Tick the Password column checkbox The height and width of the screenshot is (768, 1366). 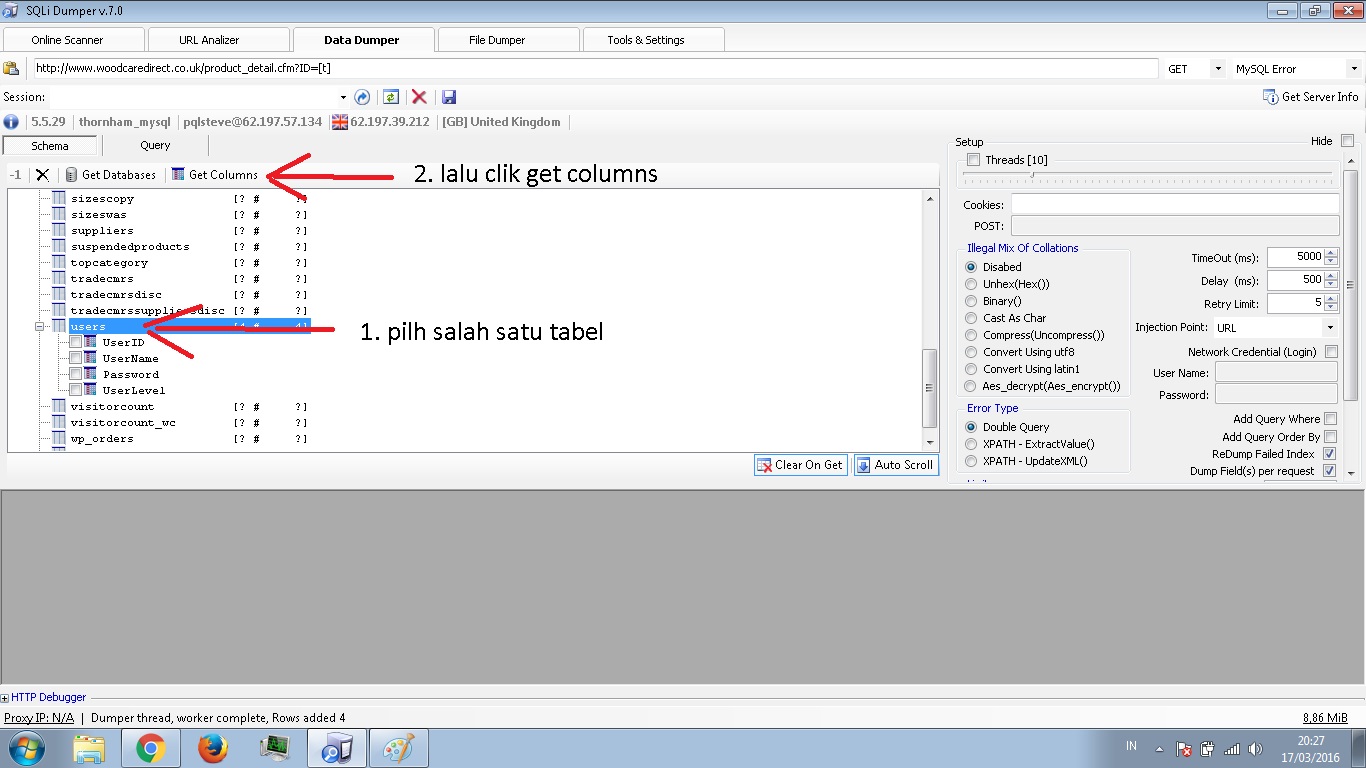(76, 374)
